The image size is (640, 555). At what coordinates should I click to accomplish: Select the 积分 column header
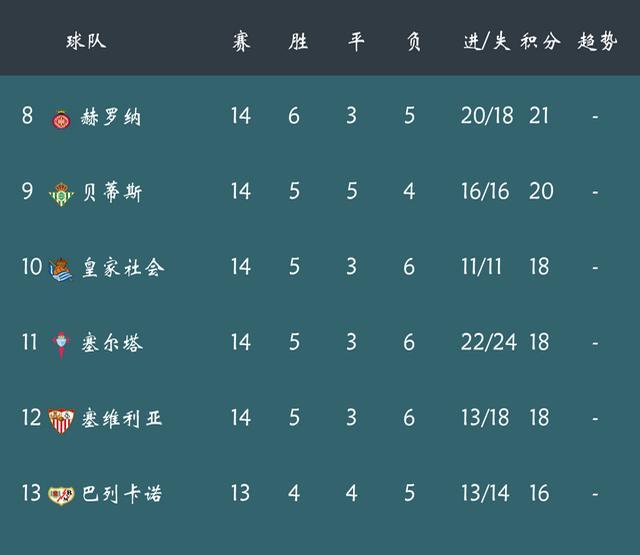[540, 42]
